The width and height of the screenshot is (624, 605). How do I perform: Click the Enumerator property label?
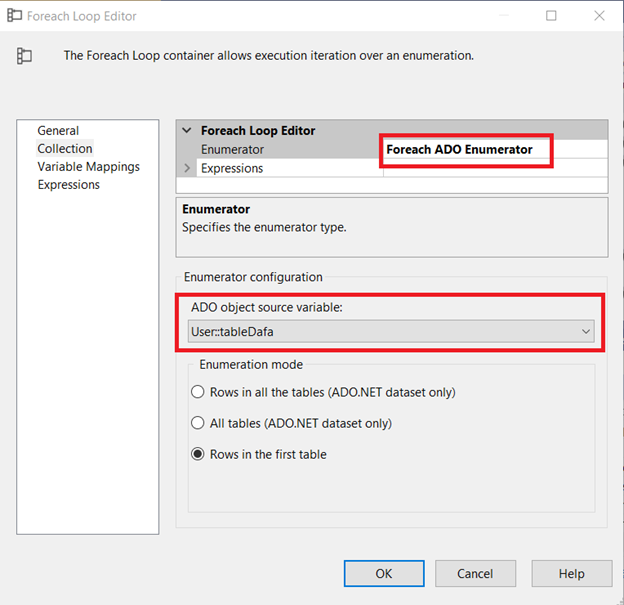[232, 149]
